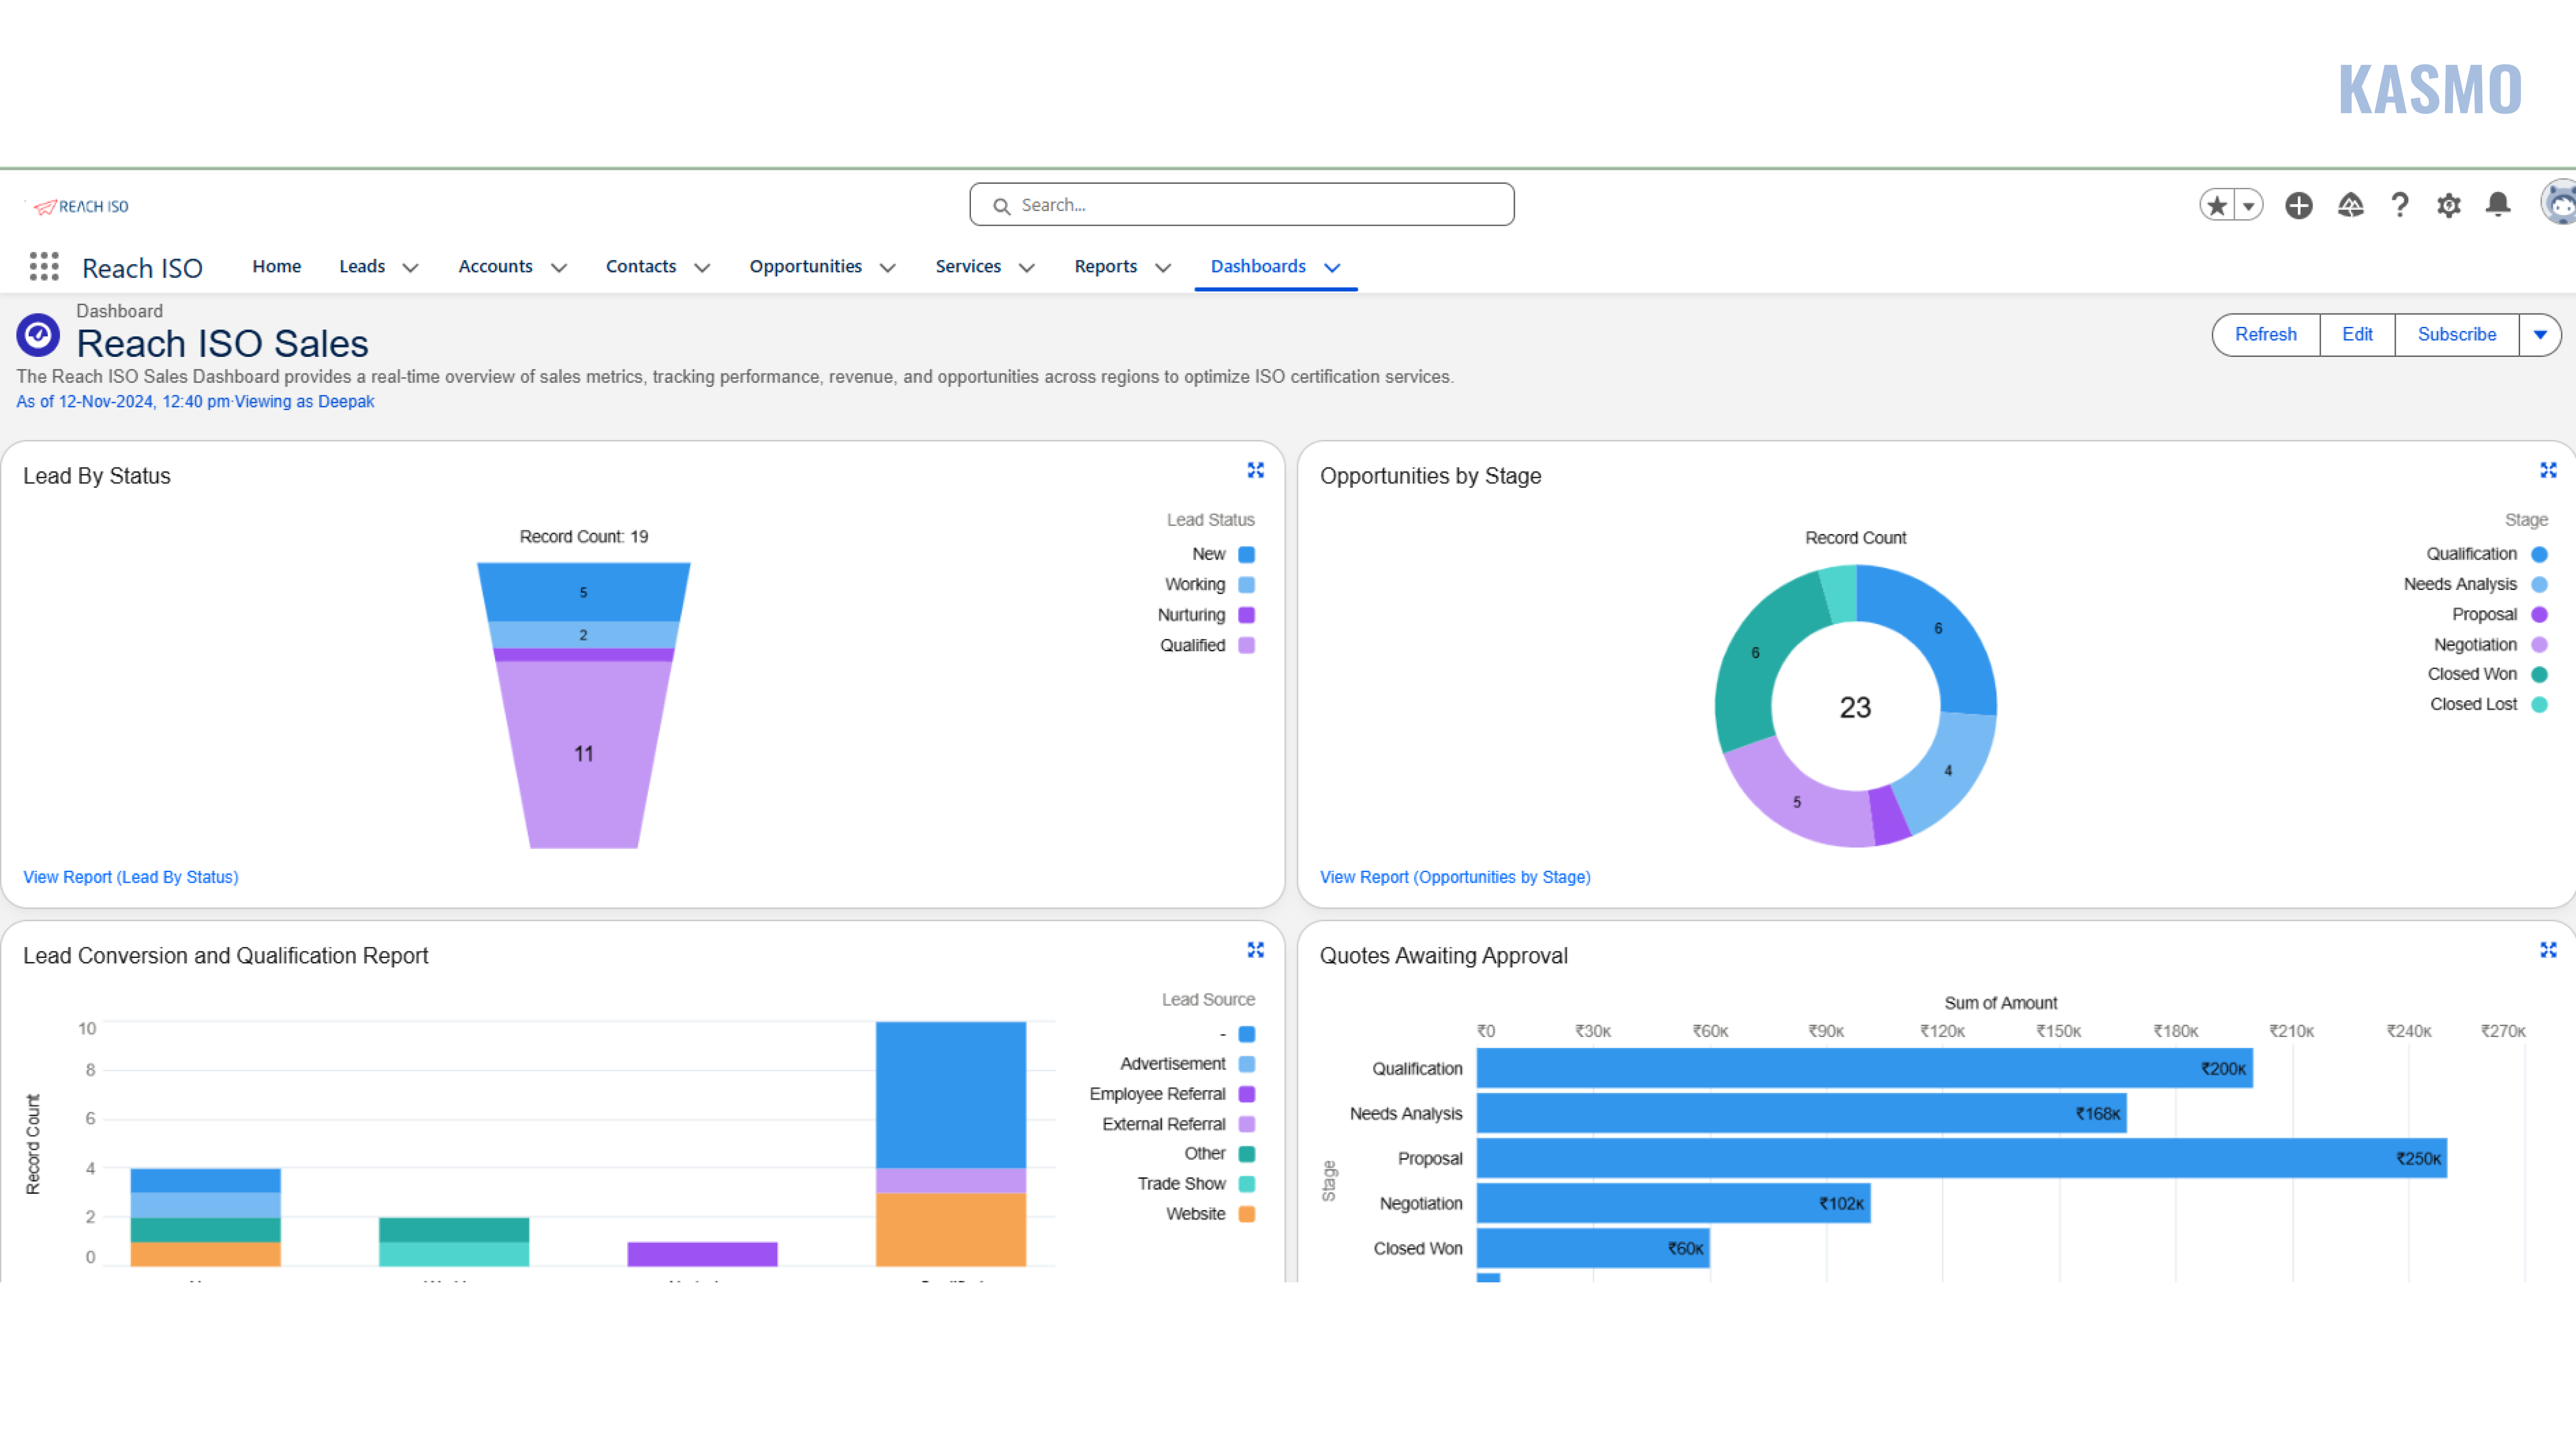Click the Subscribe button
This screenshot has width=2576, height=1449.
pyautogui.click(x=2456, y=335)
